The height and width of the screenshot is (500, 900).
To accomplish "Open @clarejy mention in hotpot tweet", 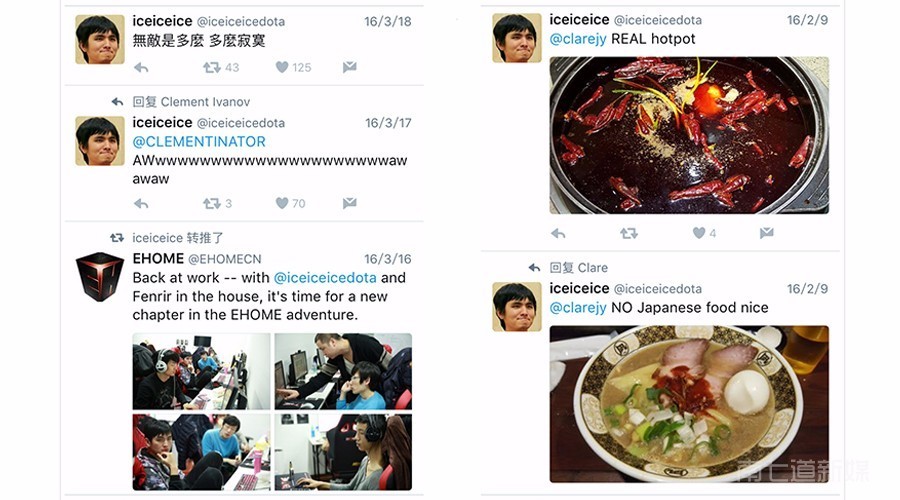I will pyautogui.click(x=578, y=39).
